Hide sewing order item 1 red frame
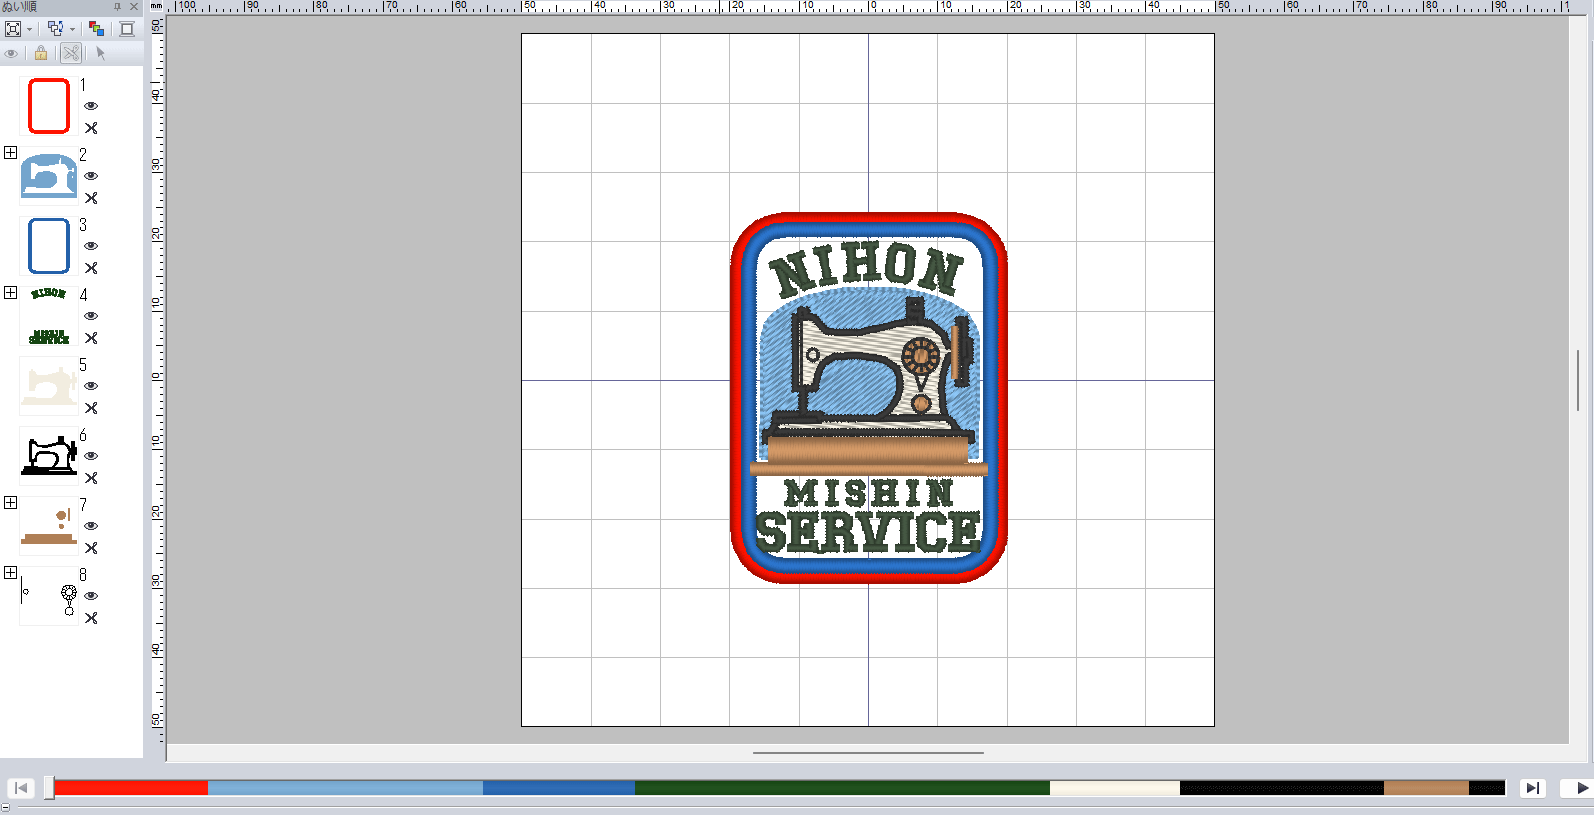 (91, 106)
